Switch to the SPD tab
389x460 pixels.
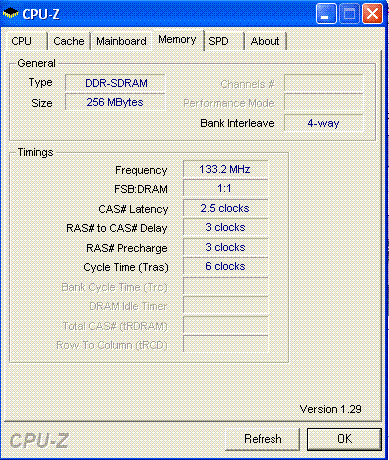click(224, 41)
